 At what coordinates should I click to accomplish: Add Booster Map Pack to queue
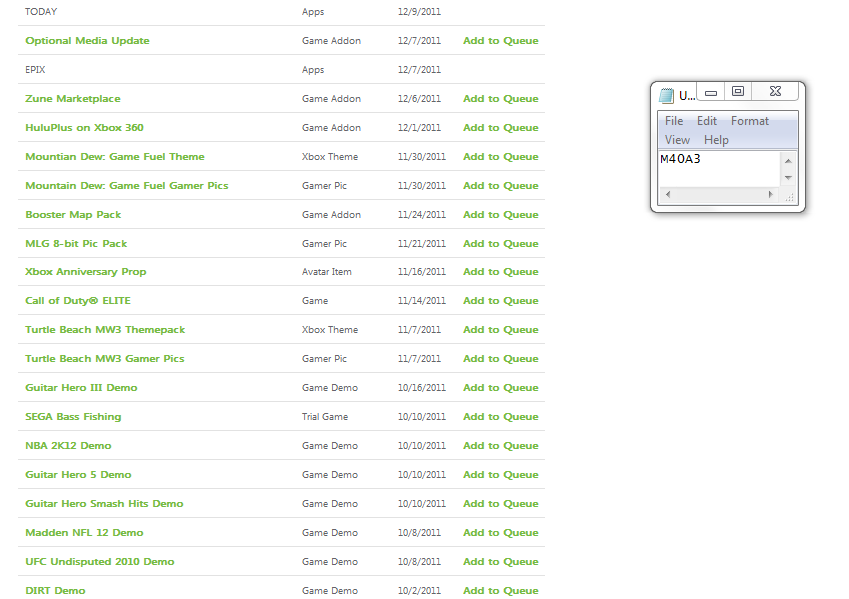point(501,214)
